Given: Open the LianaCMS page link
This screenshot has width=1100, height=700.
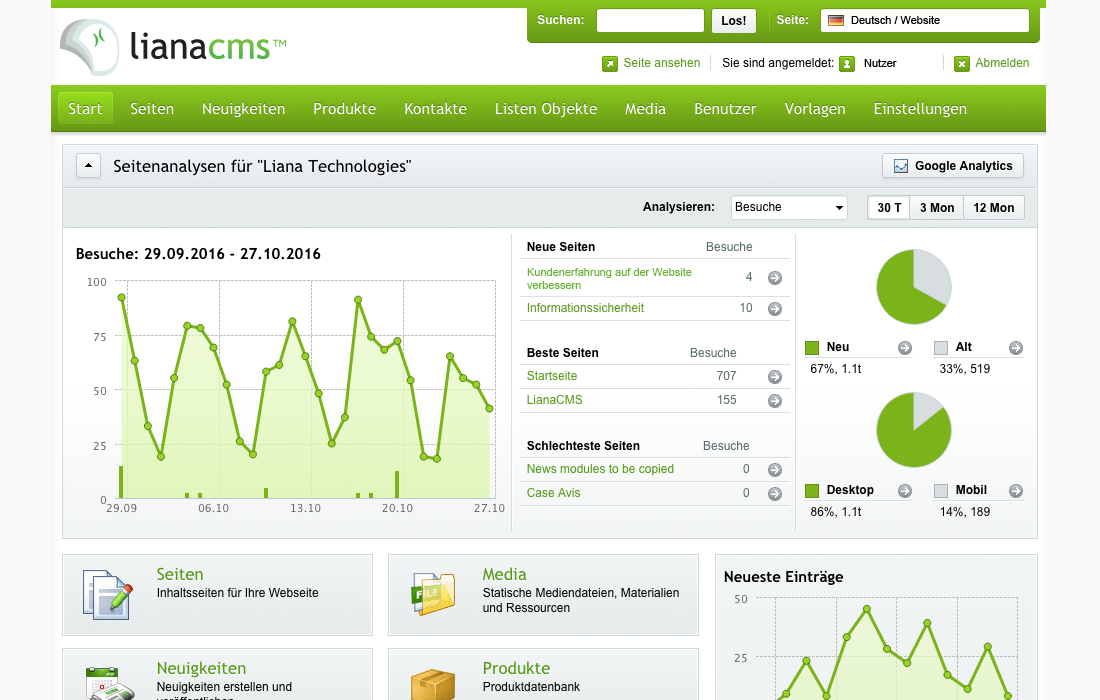Looking at the screenshot, I should coord(554,400).
